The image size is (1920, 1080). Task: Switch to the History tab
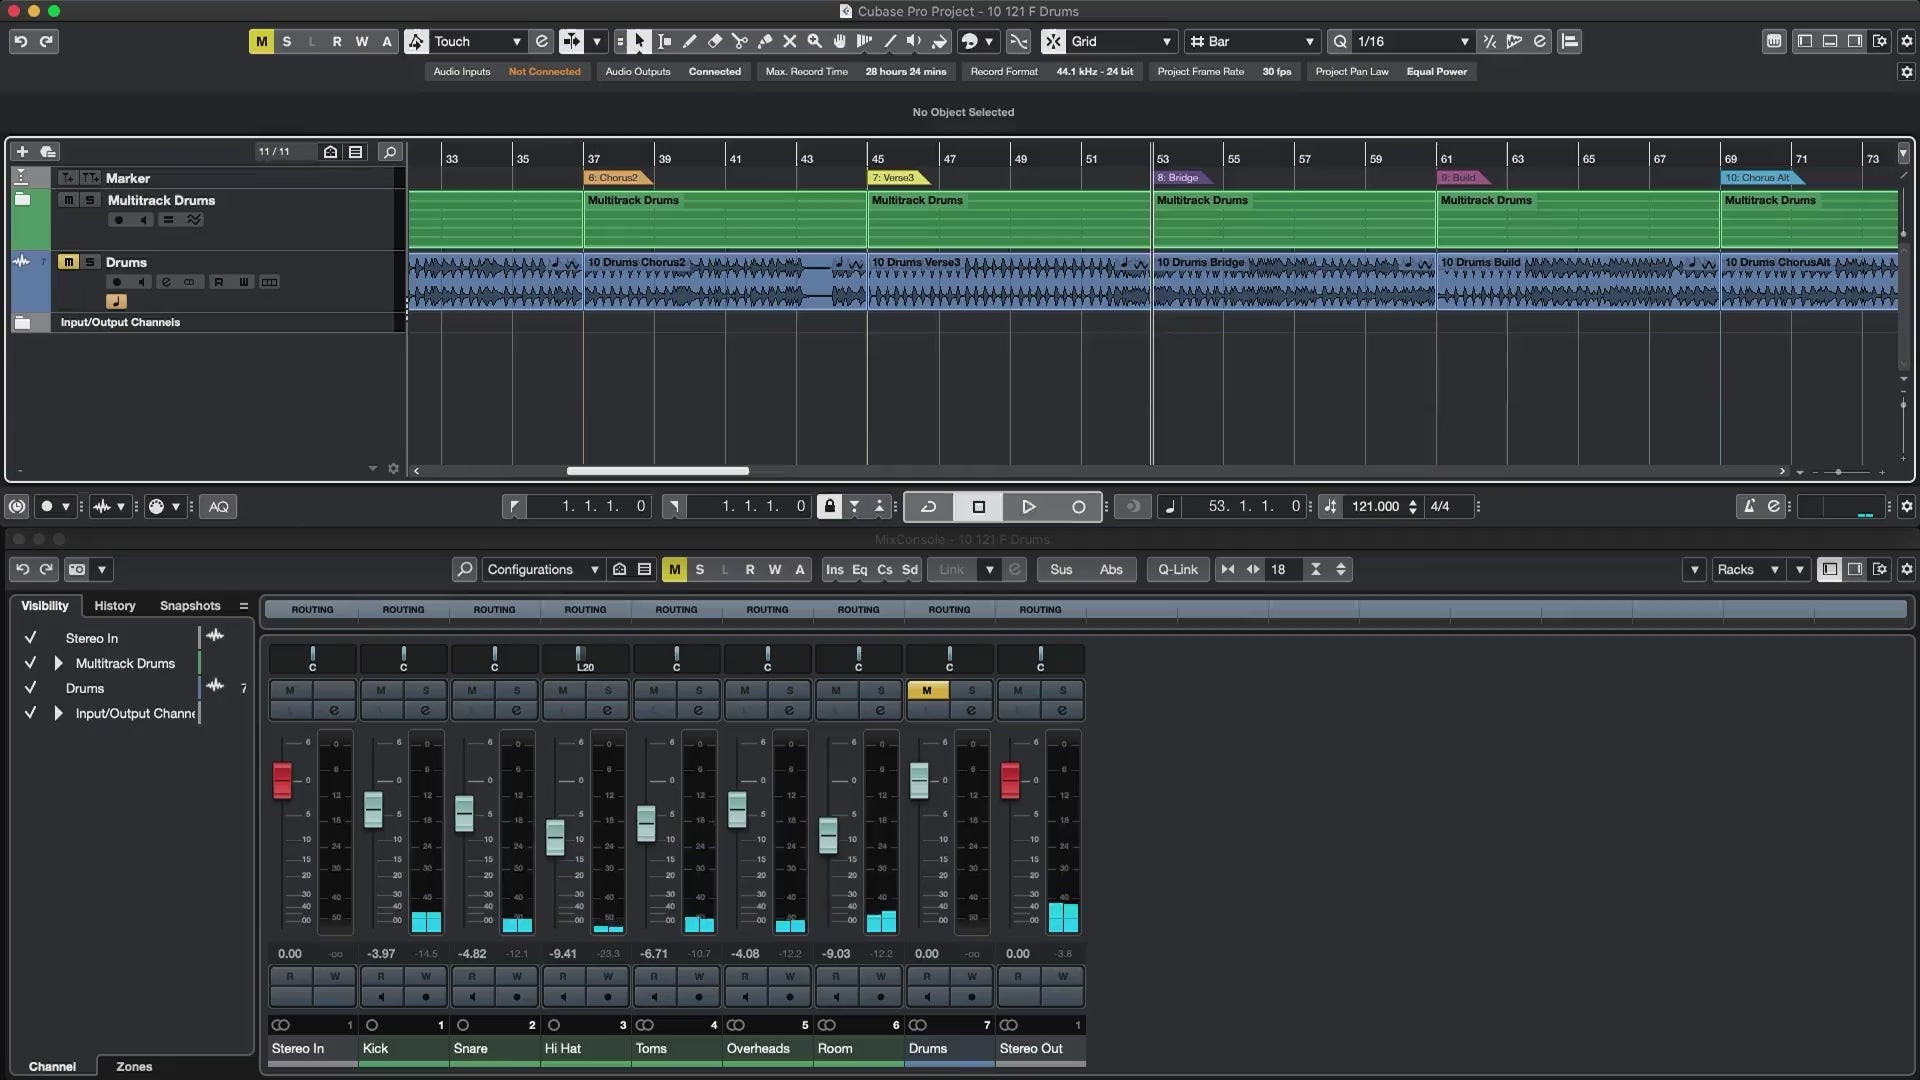point(115,605)
